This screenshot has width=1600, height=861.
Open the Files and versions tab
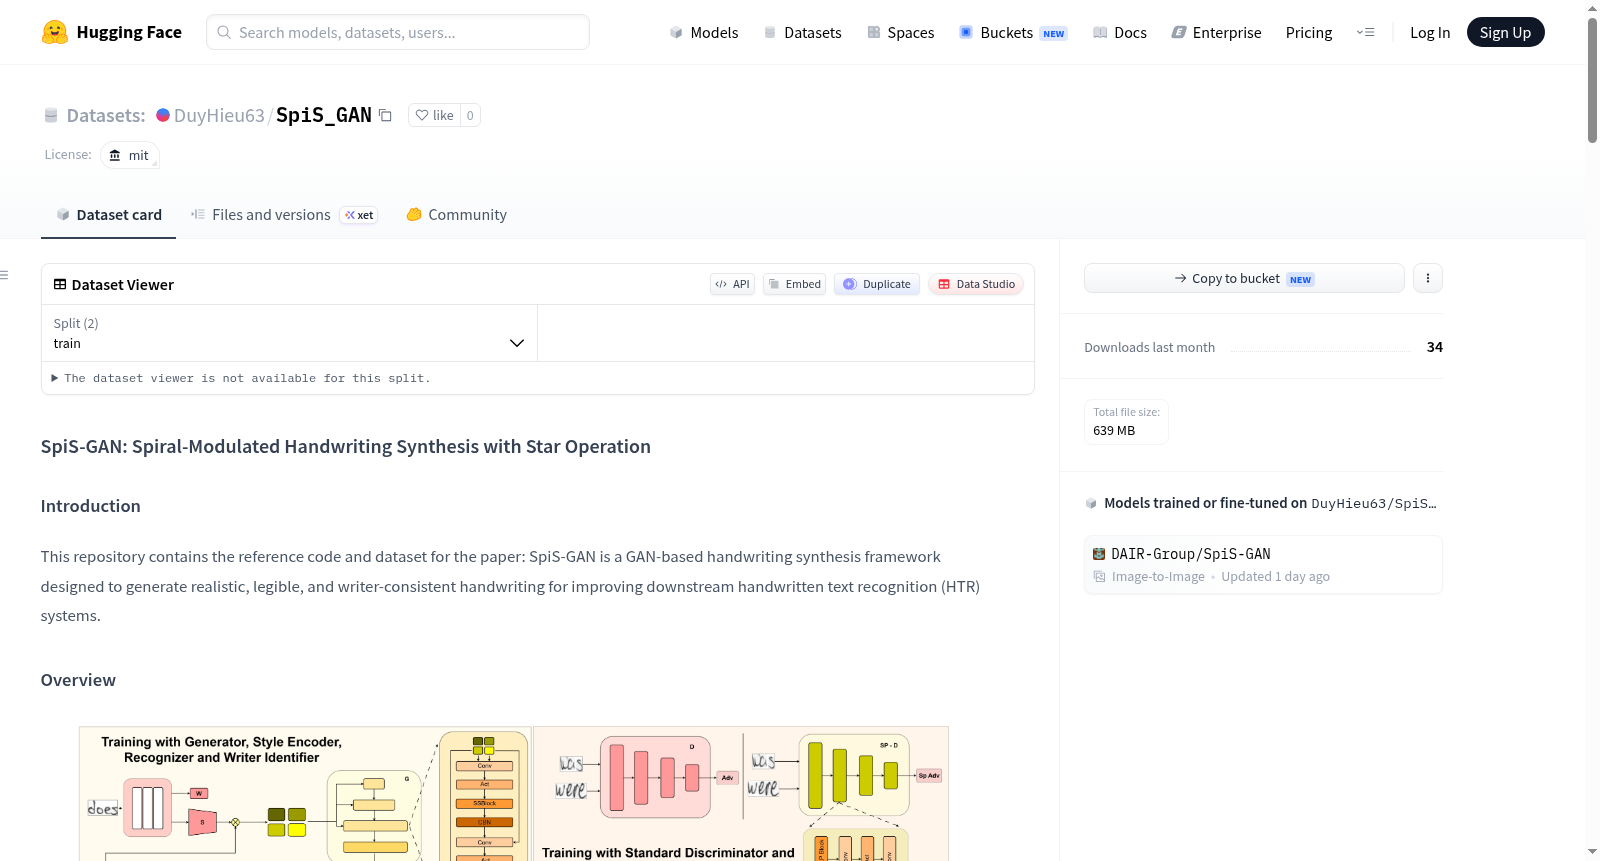(x=284, y=215)
